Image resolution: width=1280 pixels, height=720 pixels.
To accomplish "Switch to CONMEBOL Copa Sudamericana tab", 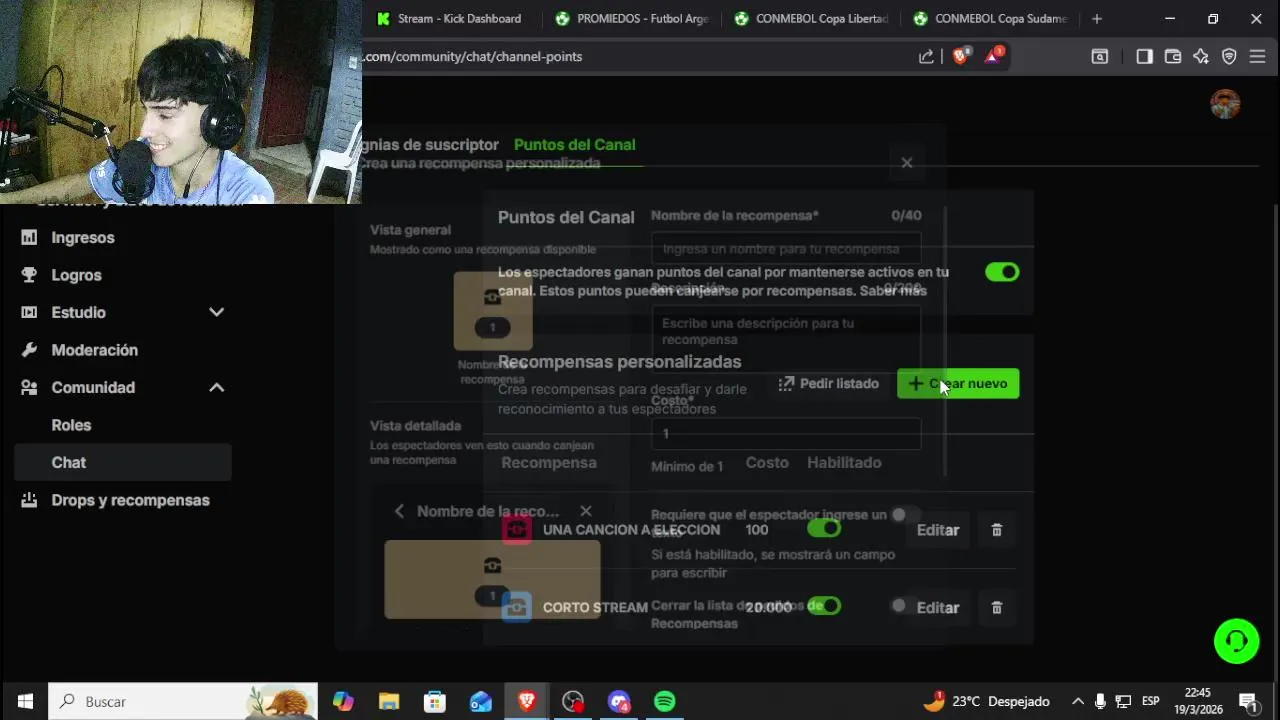I will pos(992,18).
